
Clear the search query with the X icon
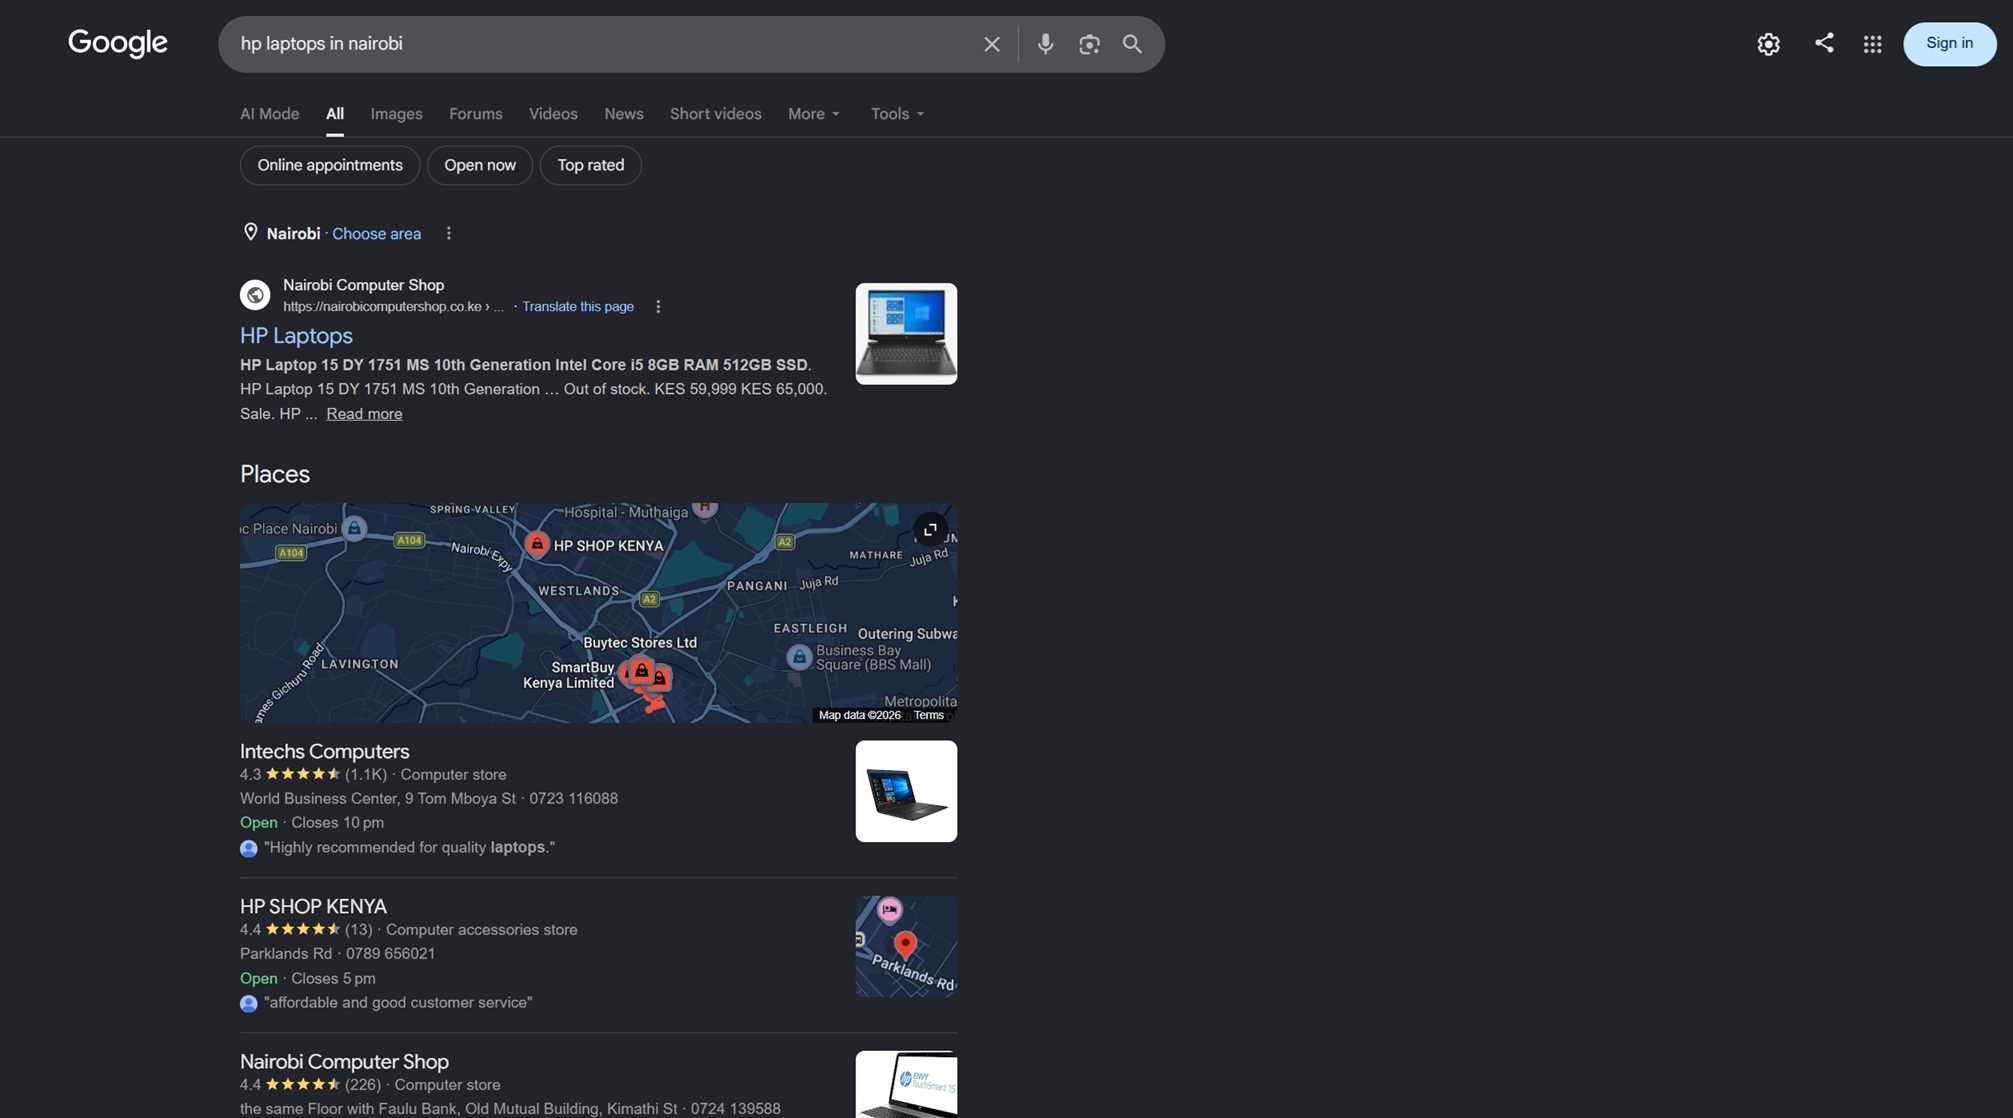point(991,44)
